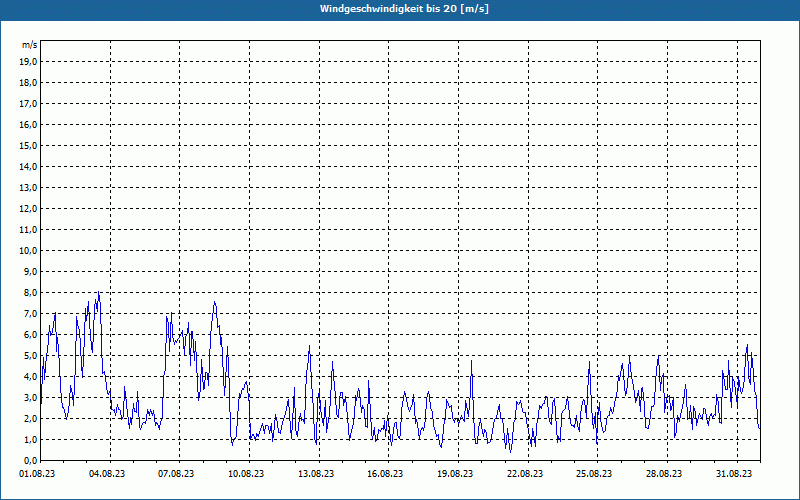
Task: Select the 2,0 y-axis value
Action: pos(30,418)
